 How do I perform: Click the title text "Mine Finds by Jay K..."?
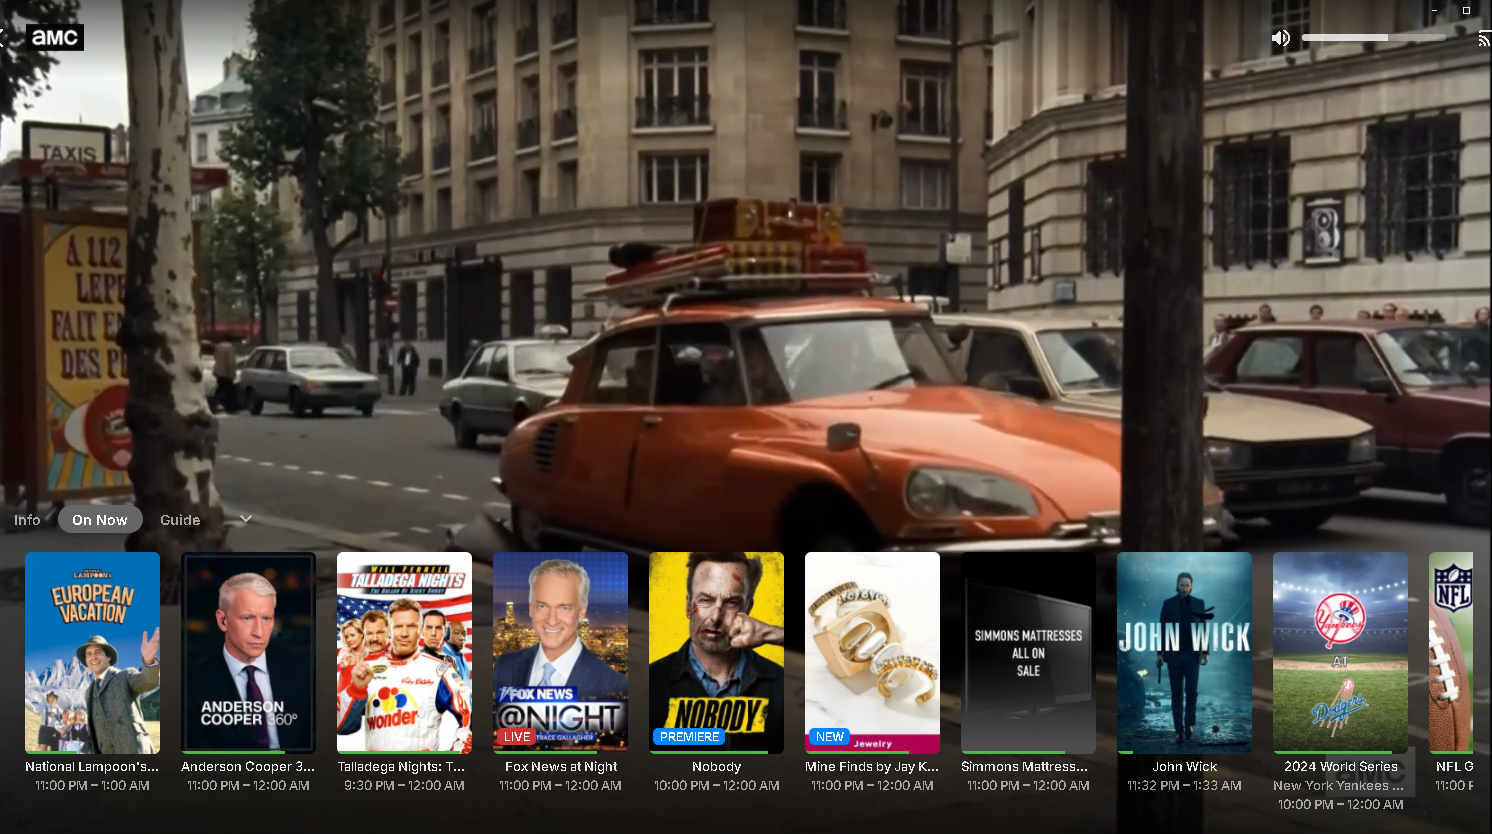[x=872, y=767]
